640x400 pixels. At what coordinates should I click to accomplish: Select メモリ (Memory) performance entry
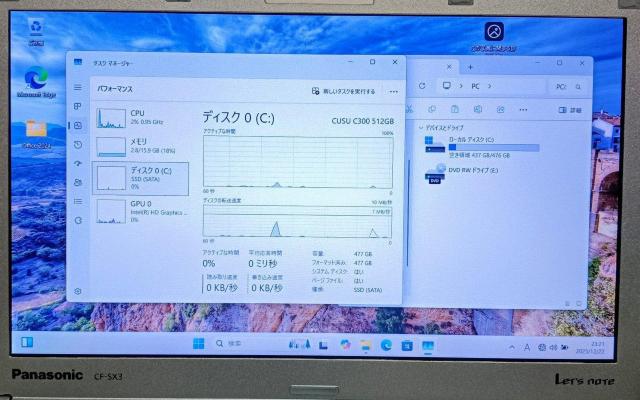[141, 147]
